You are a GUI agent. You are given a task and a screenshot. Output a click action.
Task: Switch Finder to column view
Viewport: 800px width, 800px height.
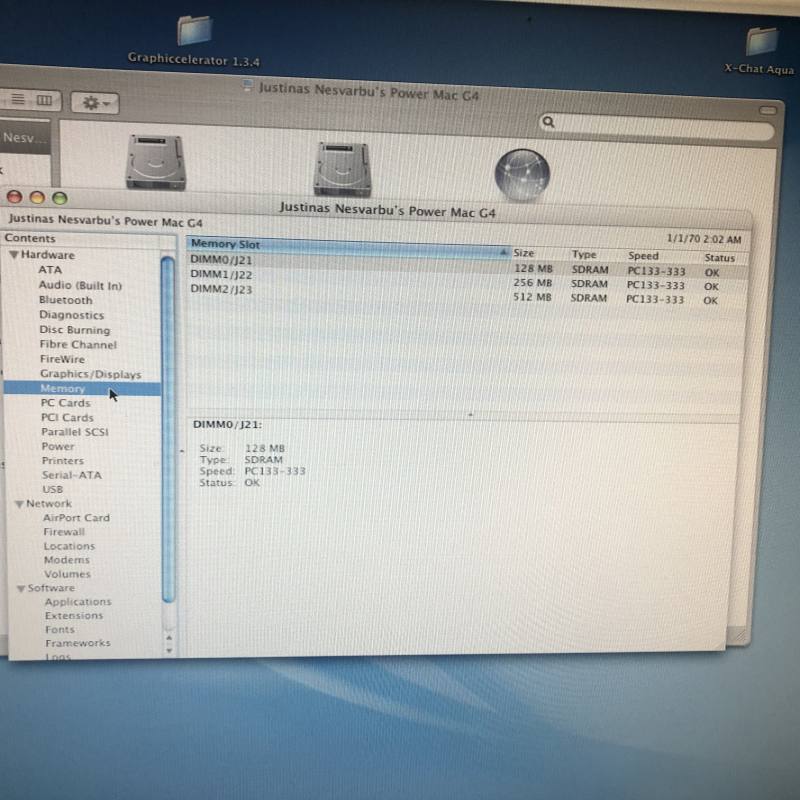(45, 100)
